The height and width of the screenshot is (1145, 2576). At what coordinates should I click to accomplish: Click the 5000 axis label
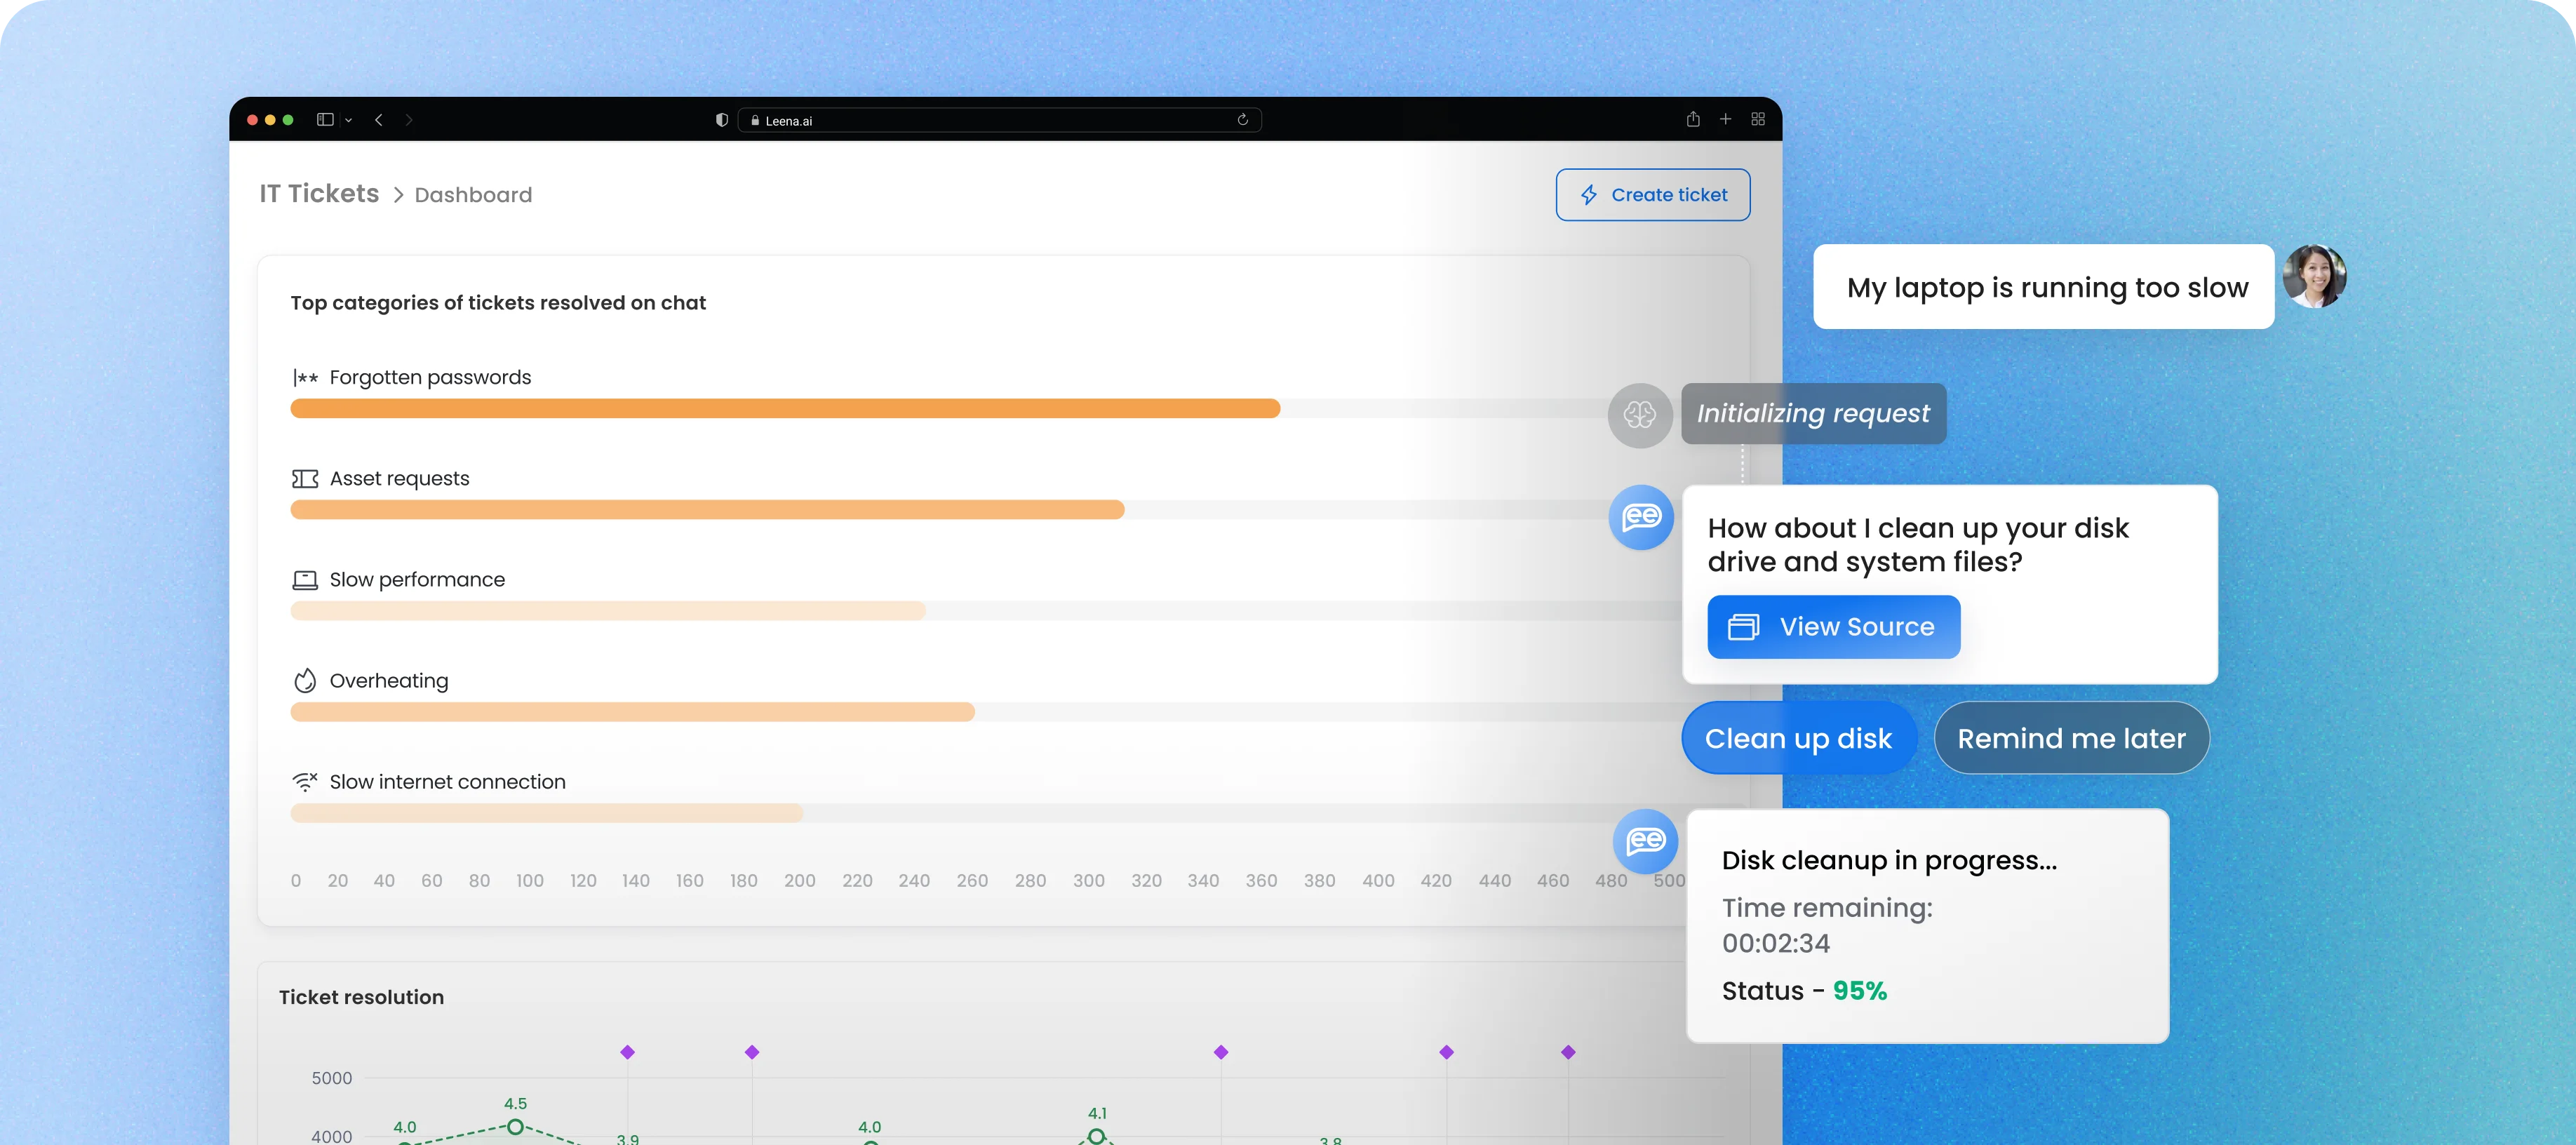[331, 1078]
